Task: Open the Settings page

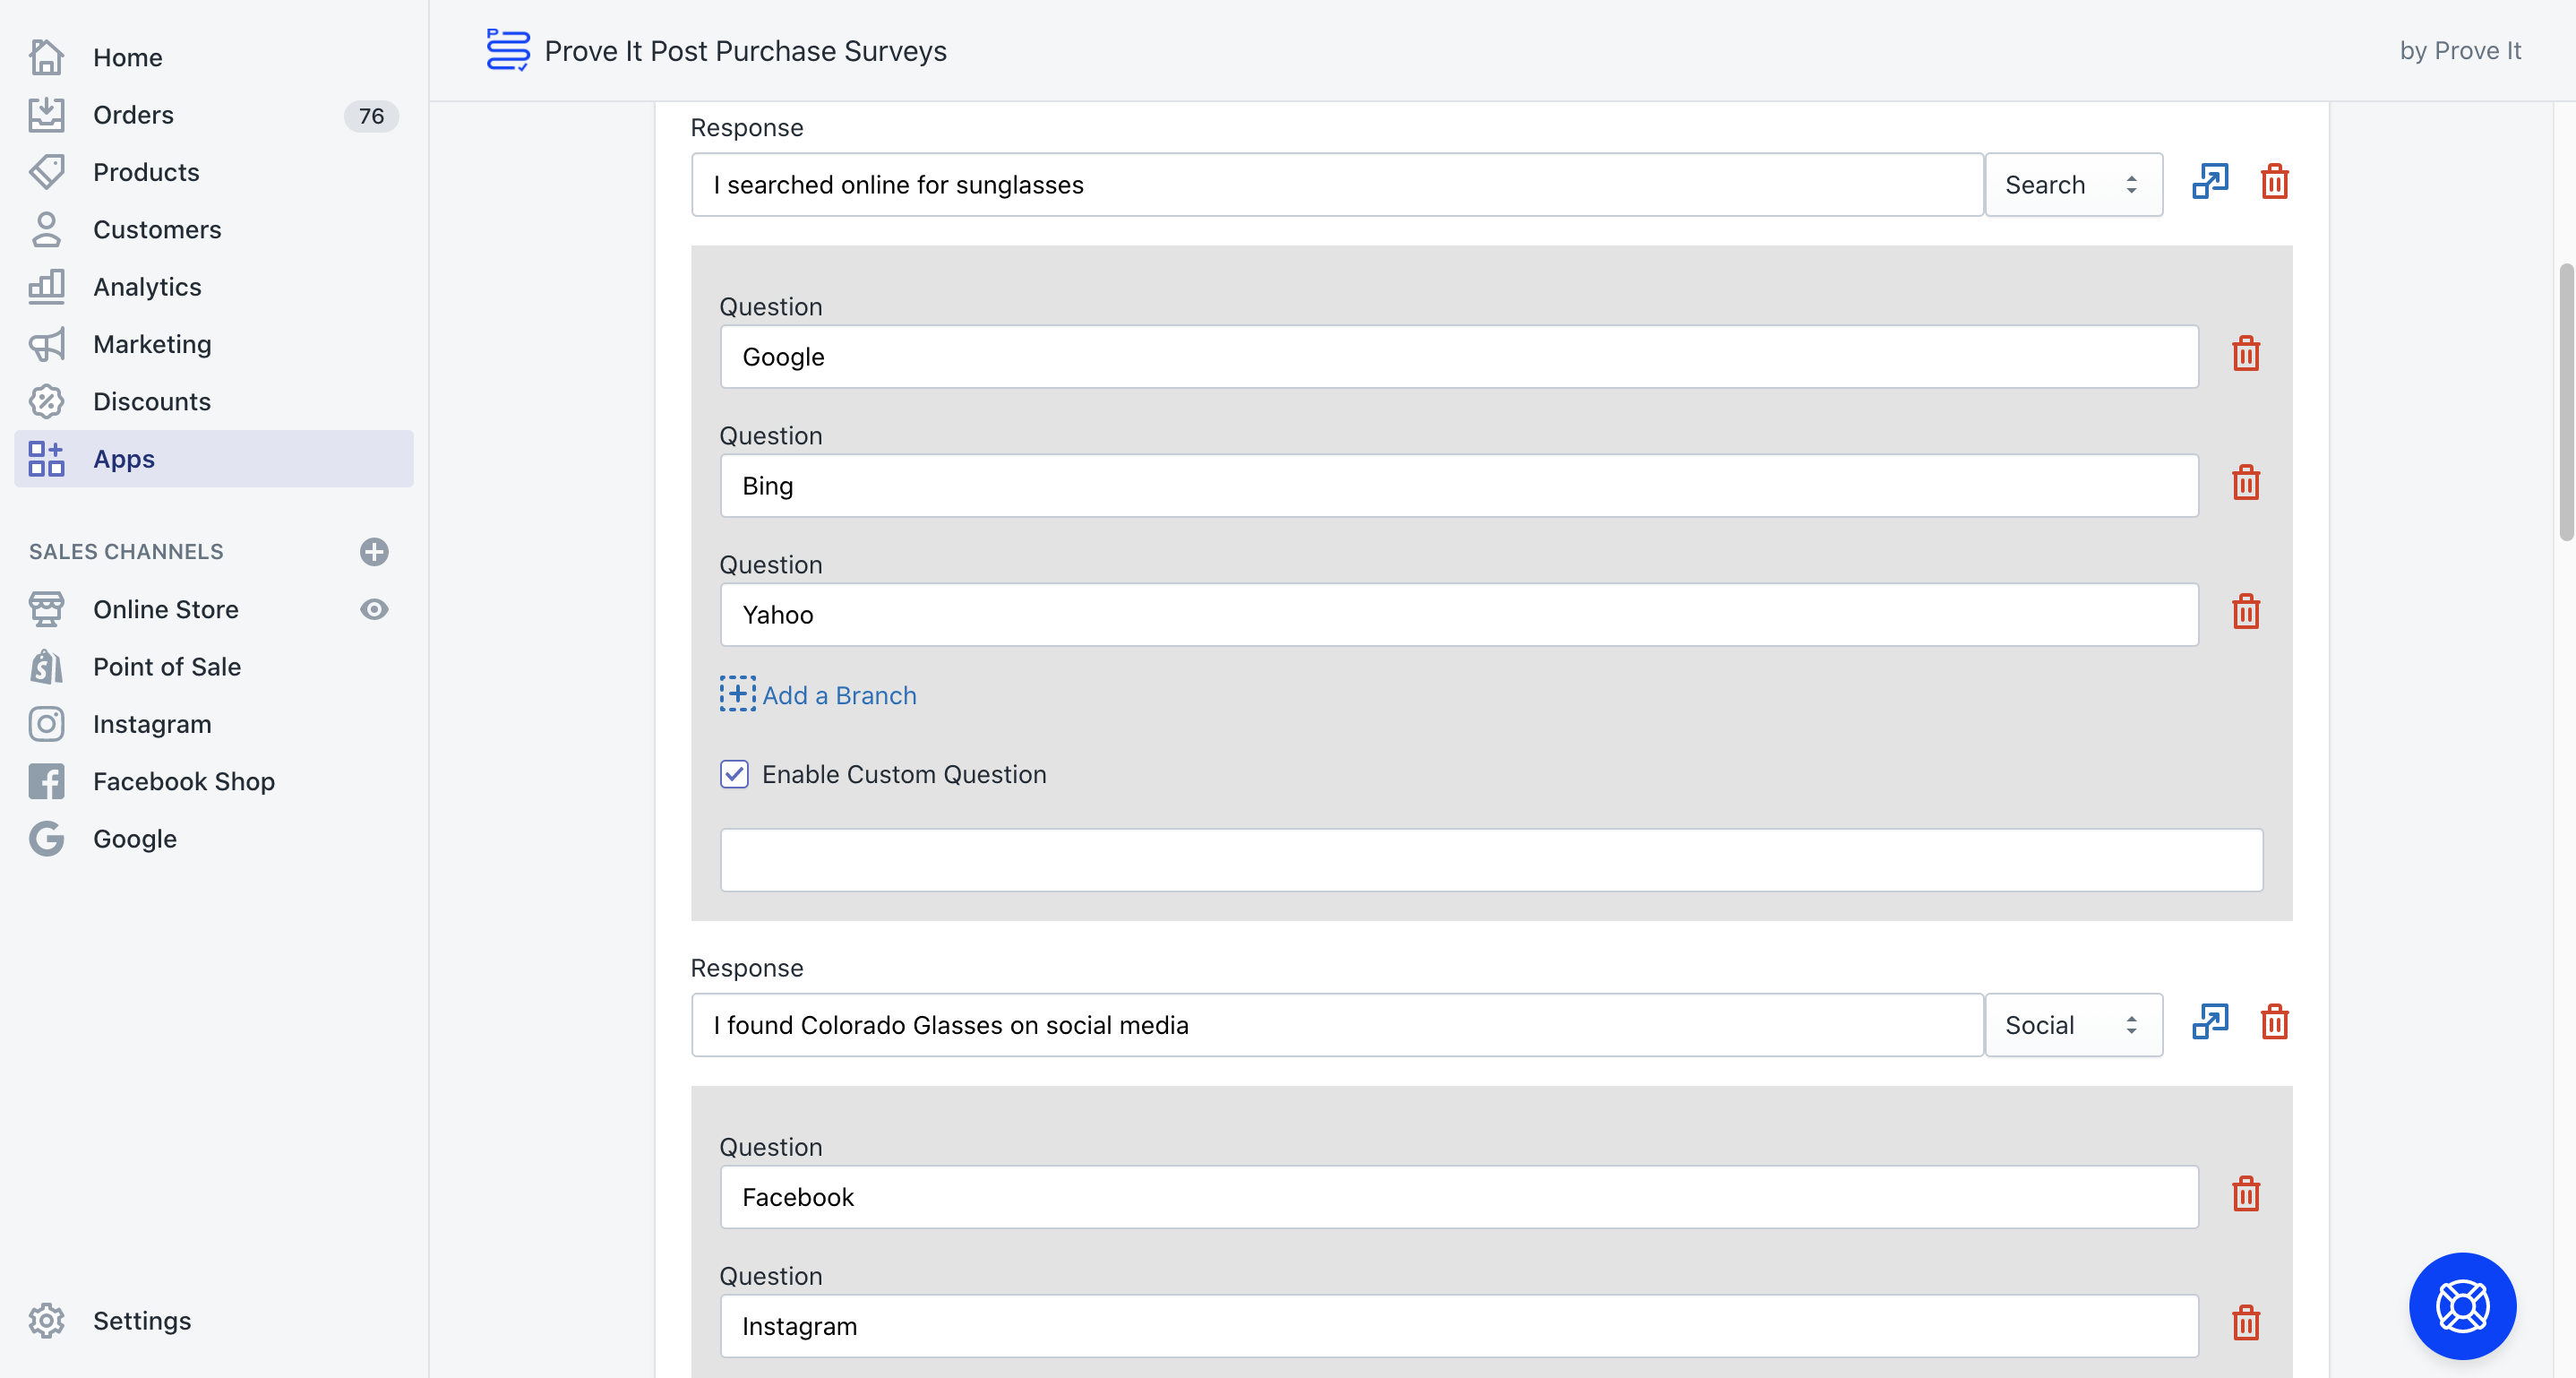Action: (x=141, y=1320)
